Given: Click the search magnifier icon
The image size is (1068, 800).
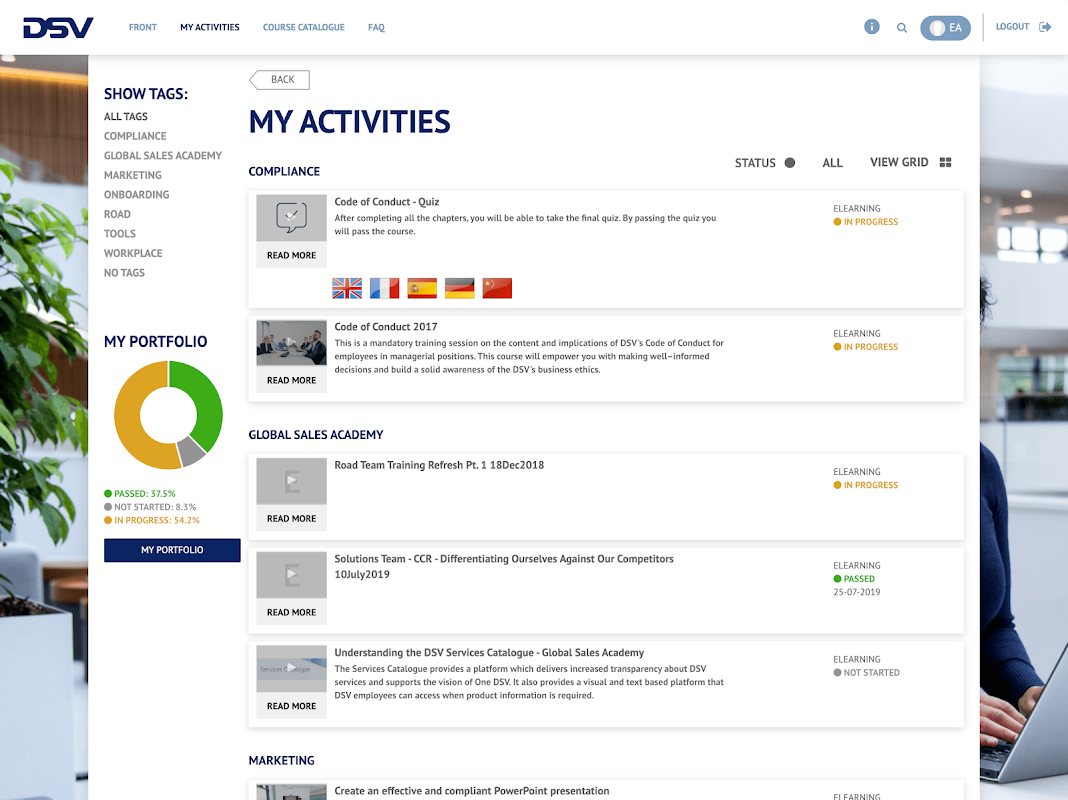Looking at the screenshot, I should (x=902, y=28).
